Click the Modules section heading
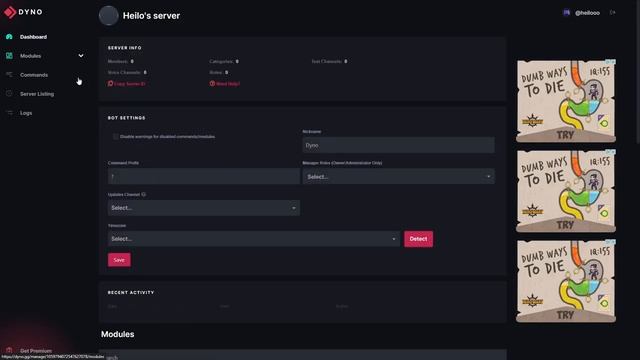Image resolution: width=640 pixels, height=360 pixels. click(x=118, y=334)
